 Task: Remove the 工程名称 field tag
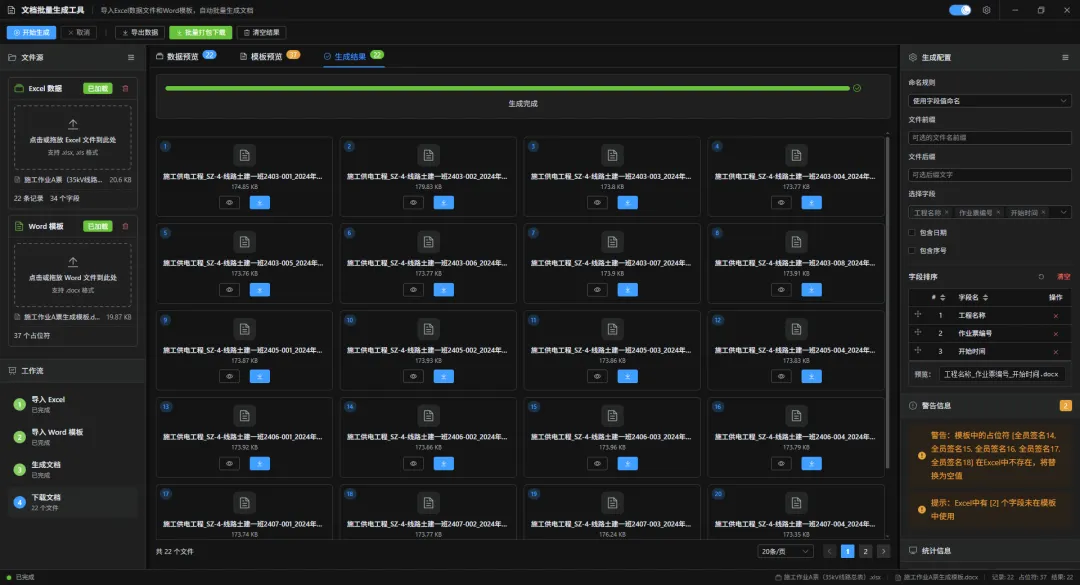(x=946, y=212)
